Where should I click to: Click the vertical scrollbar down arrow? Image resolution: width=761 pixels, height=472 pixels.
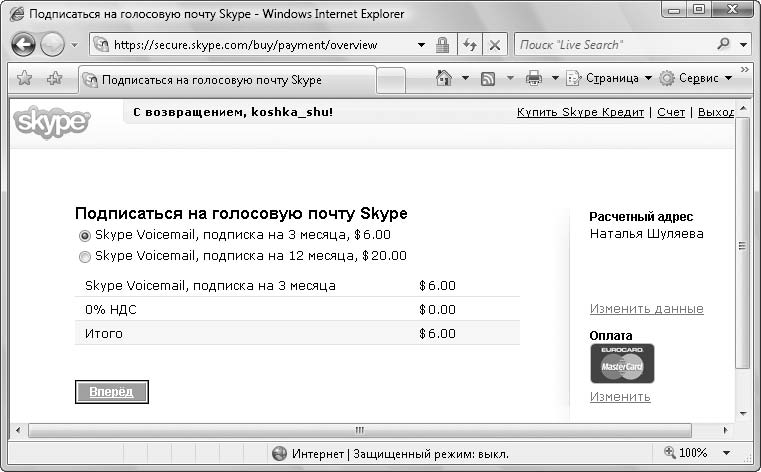743,414
